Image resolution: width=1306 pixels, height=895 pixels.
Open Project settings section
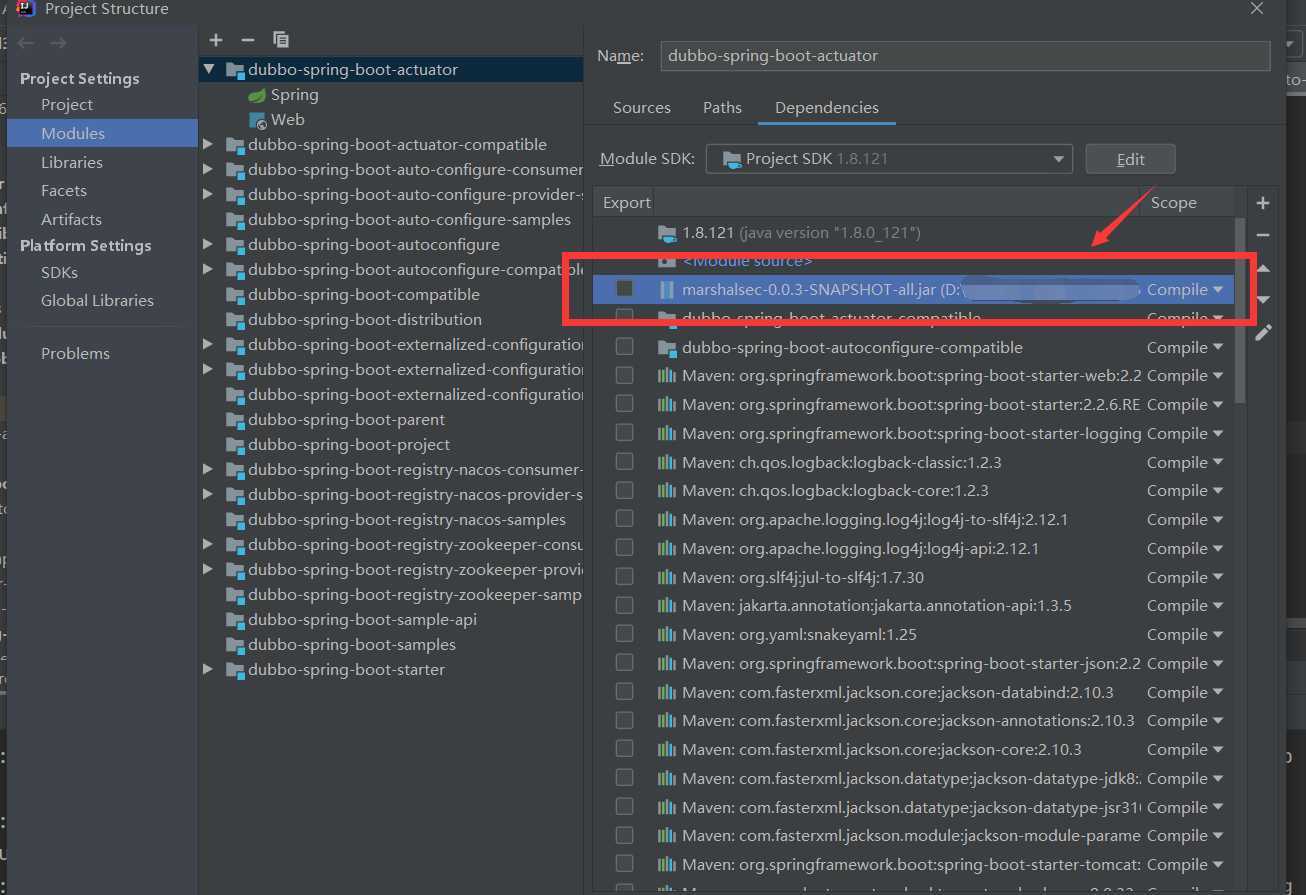tap(67, 105)
